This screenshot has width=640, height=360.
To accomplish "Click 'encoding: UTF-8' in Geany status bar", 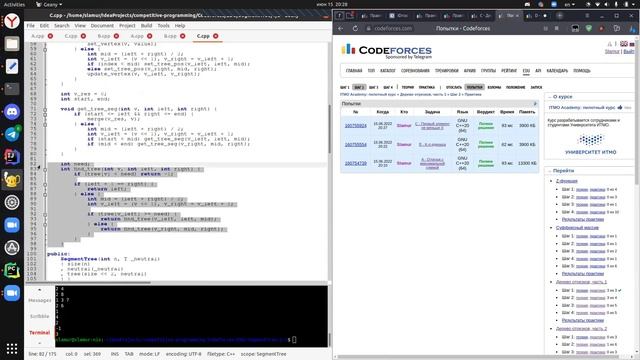I will coord(183,354).
